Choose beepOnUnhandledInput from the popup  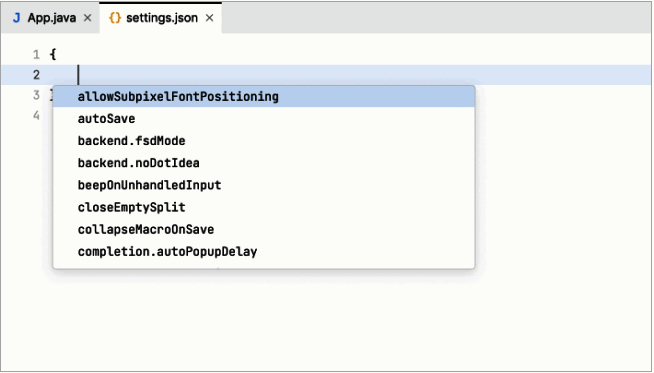[x=264, y=185]
